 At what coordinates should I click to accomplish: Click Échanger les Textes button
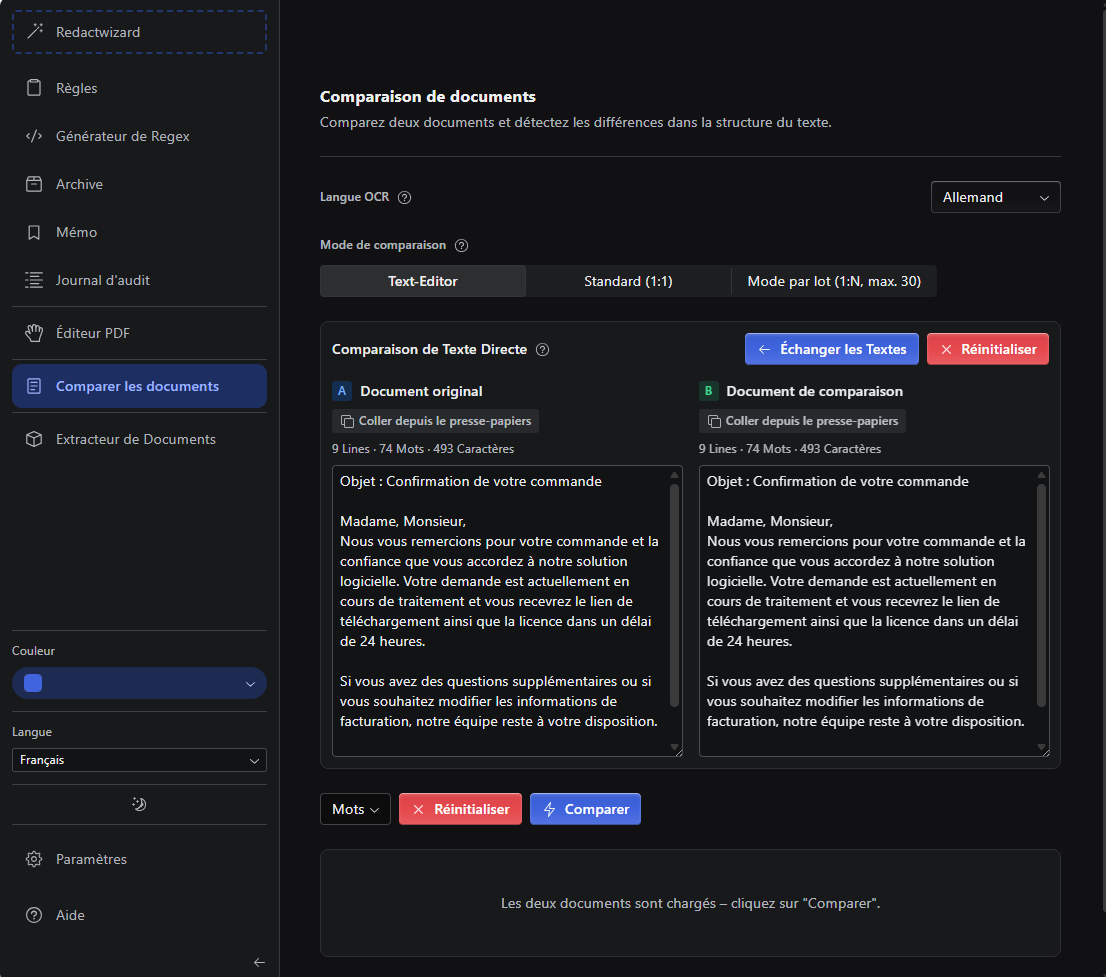832,349
